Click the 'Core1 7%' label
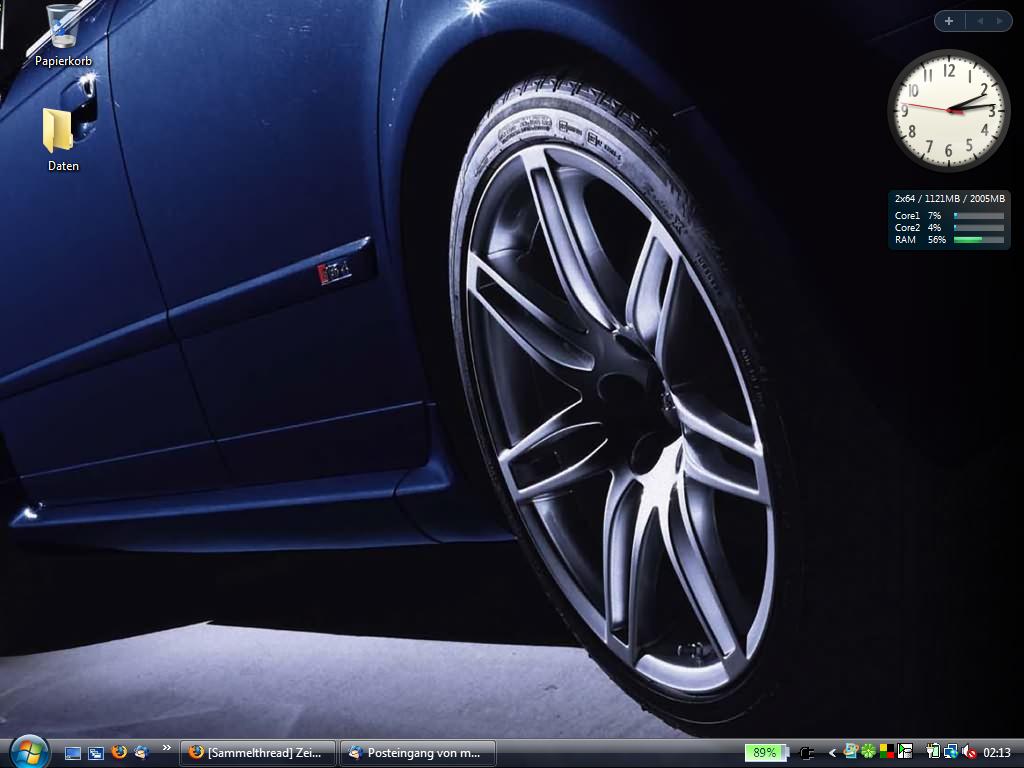1024x768 pixels. coord(918,216)
